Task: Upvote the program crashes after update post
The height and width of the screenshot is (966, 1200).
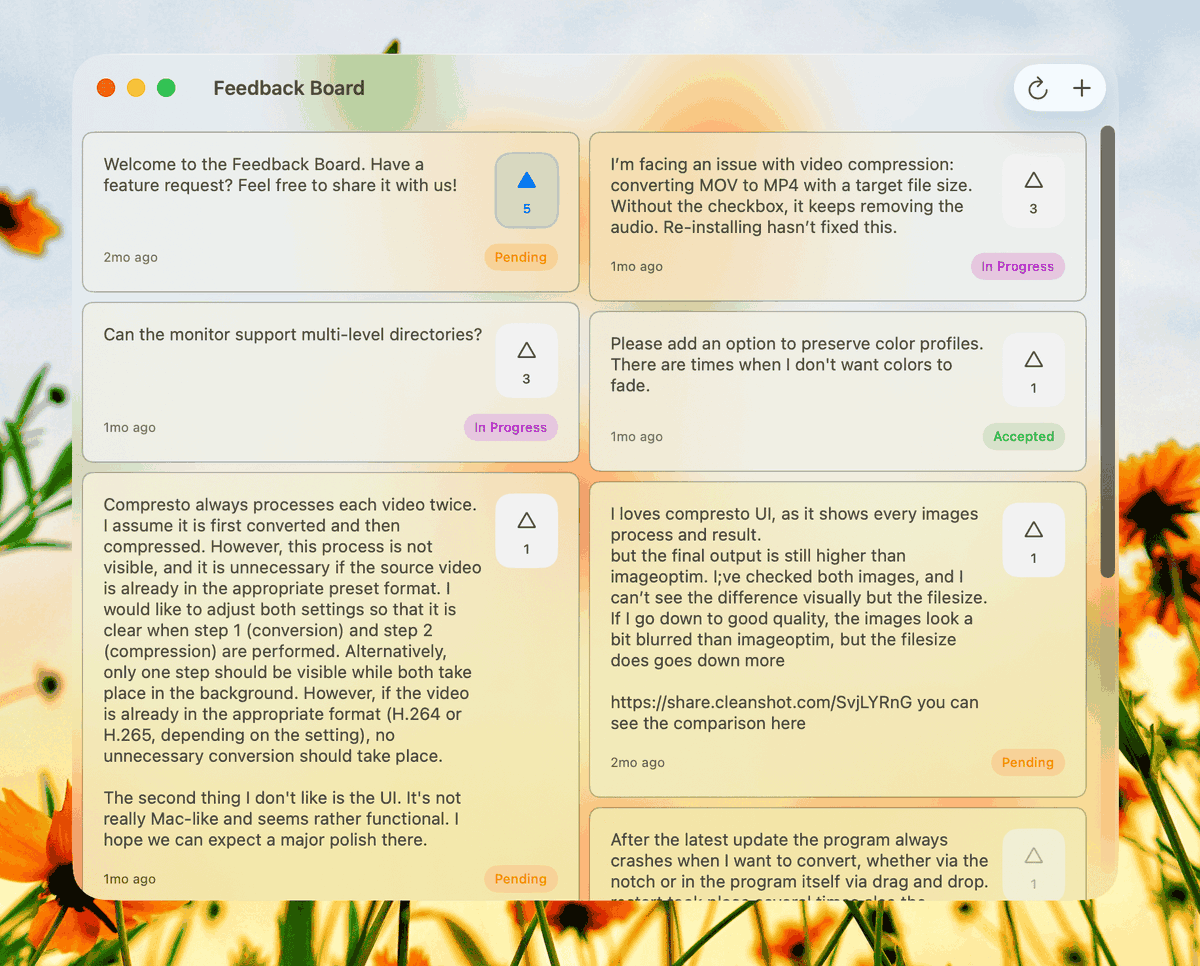Action: 1033,865
